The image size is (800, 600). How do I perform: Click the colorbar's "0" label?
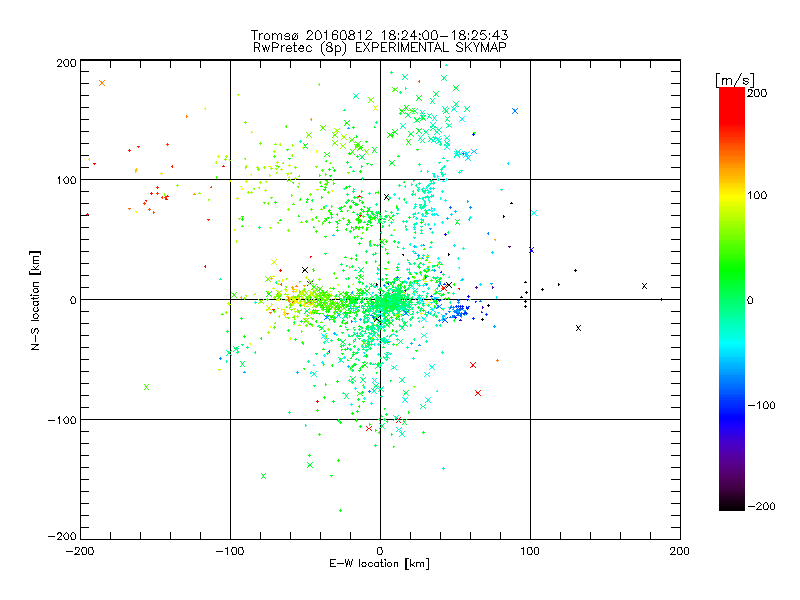(750, 300)
